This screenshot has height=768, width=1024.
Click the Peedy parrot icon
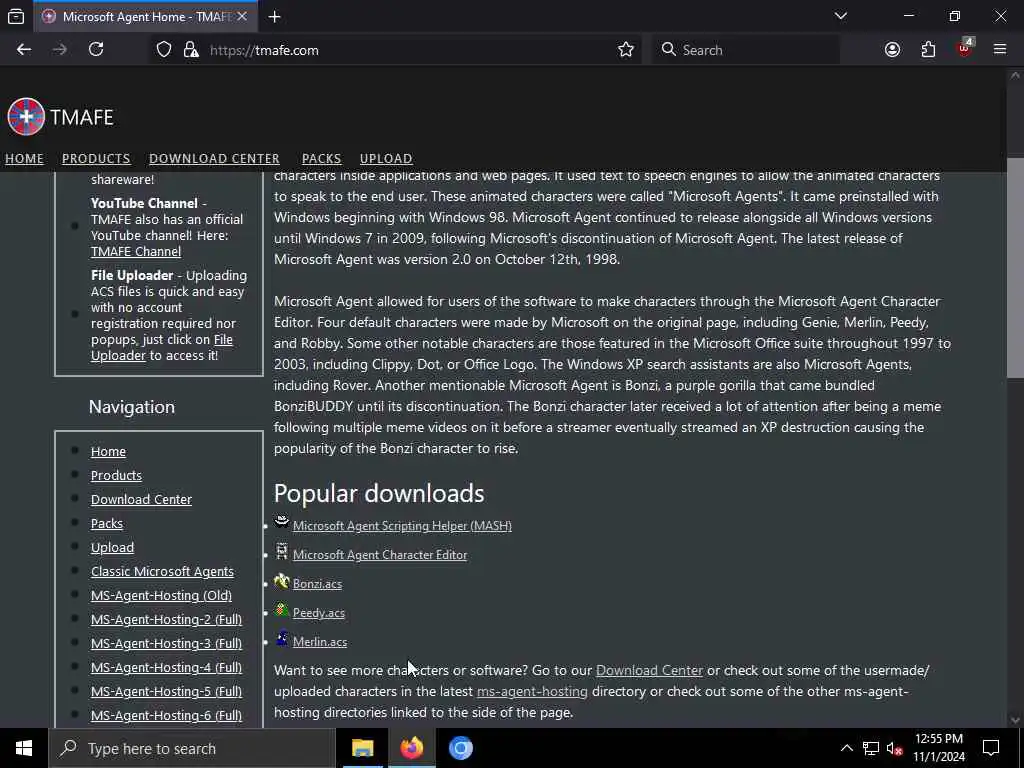[x=281, y=610]
